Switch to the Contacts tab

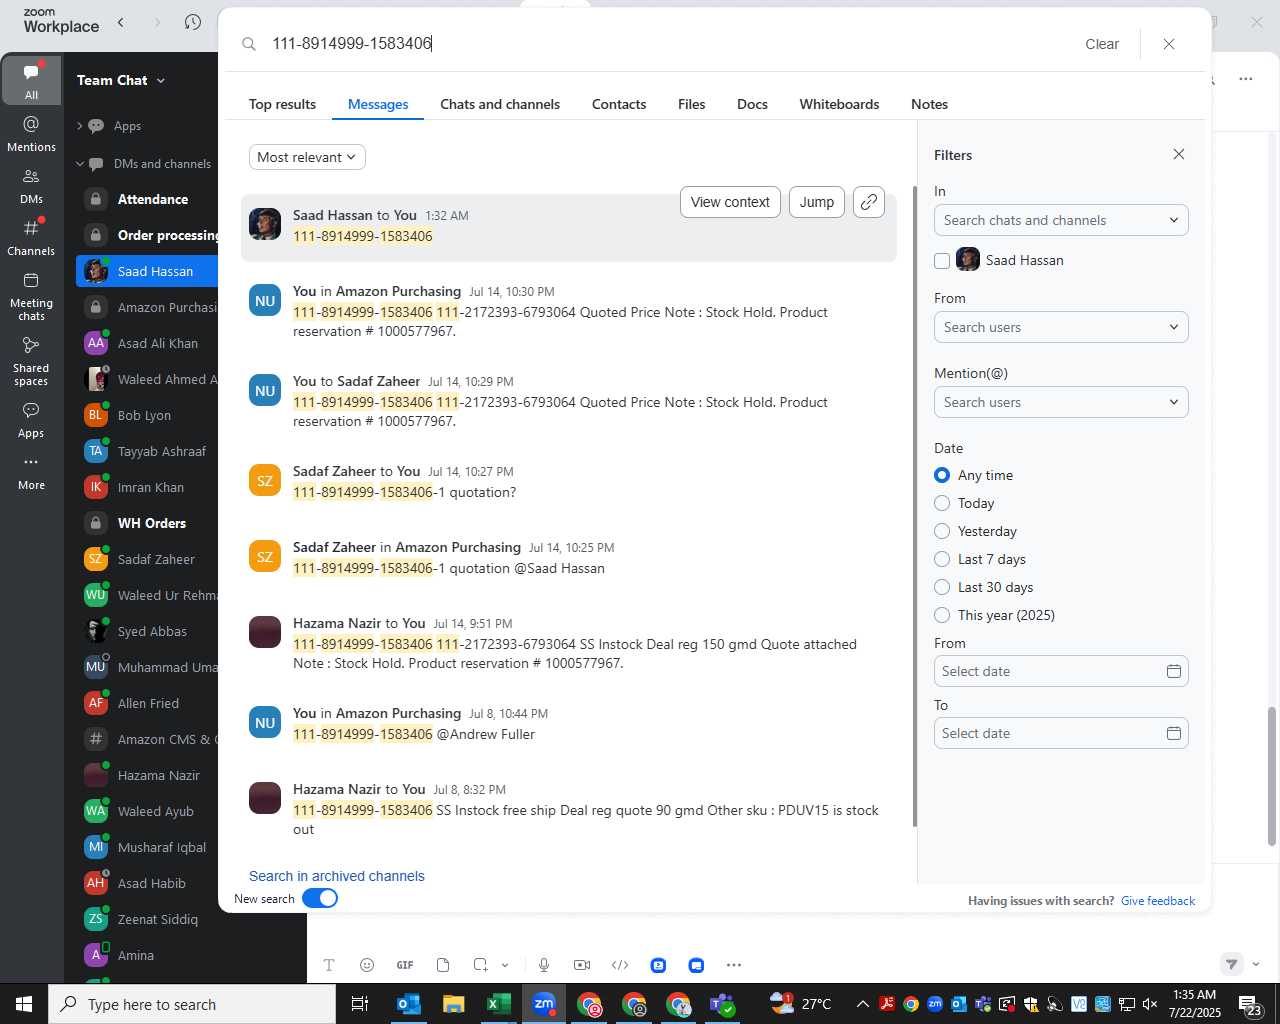[619, 104]
